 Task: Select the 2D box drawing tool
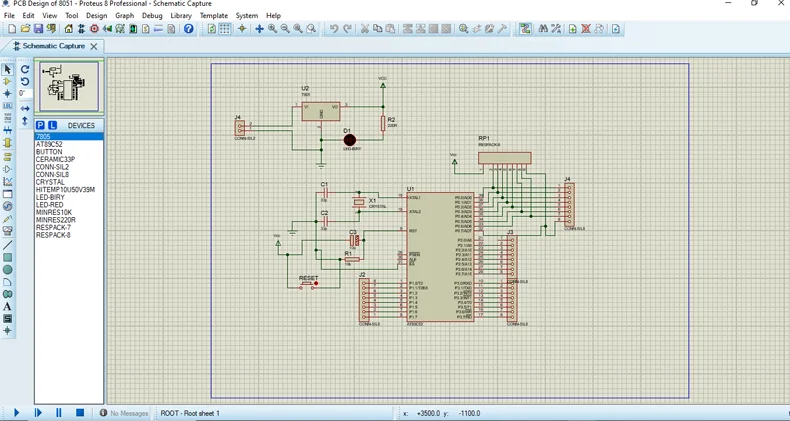coord(8,257)
